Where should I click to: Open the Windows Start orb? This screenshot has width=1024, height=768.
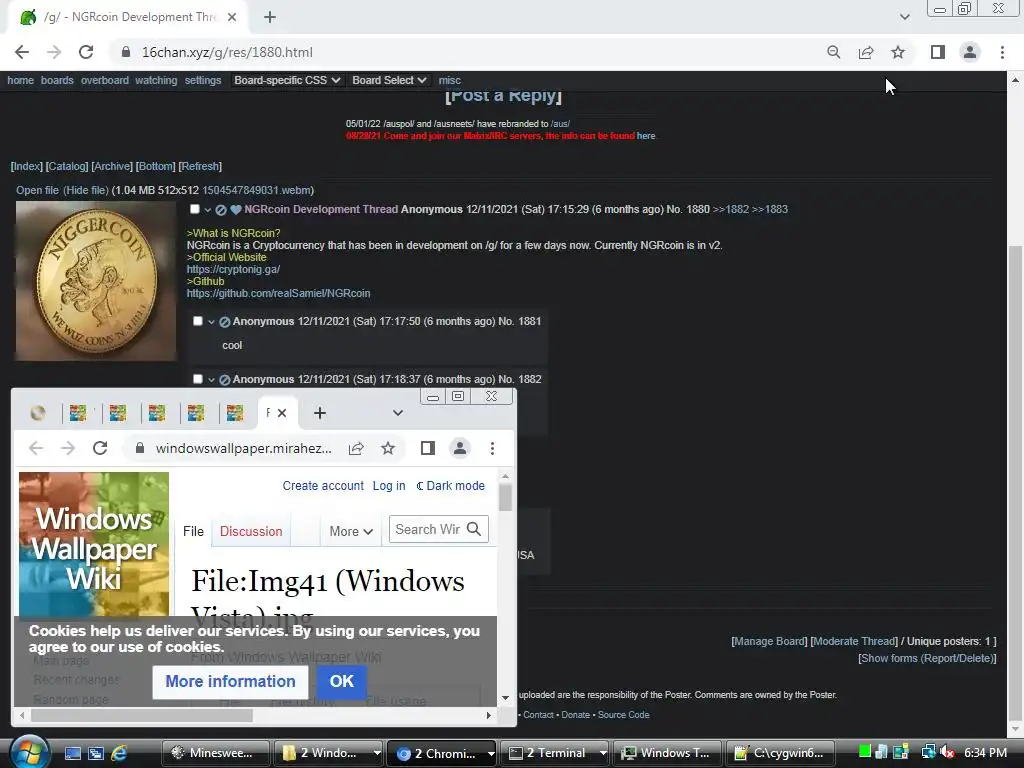28,752
